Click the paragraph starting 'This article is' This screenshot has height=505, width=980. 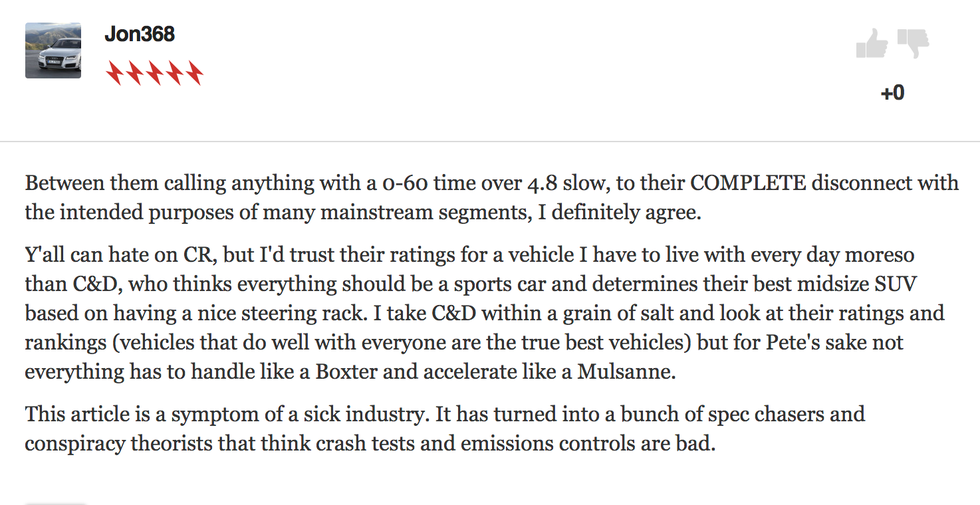coord(445,429)
